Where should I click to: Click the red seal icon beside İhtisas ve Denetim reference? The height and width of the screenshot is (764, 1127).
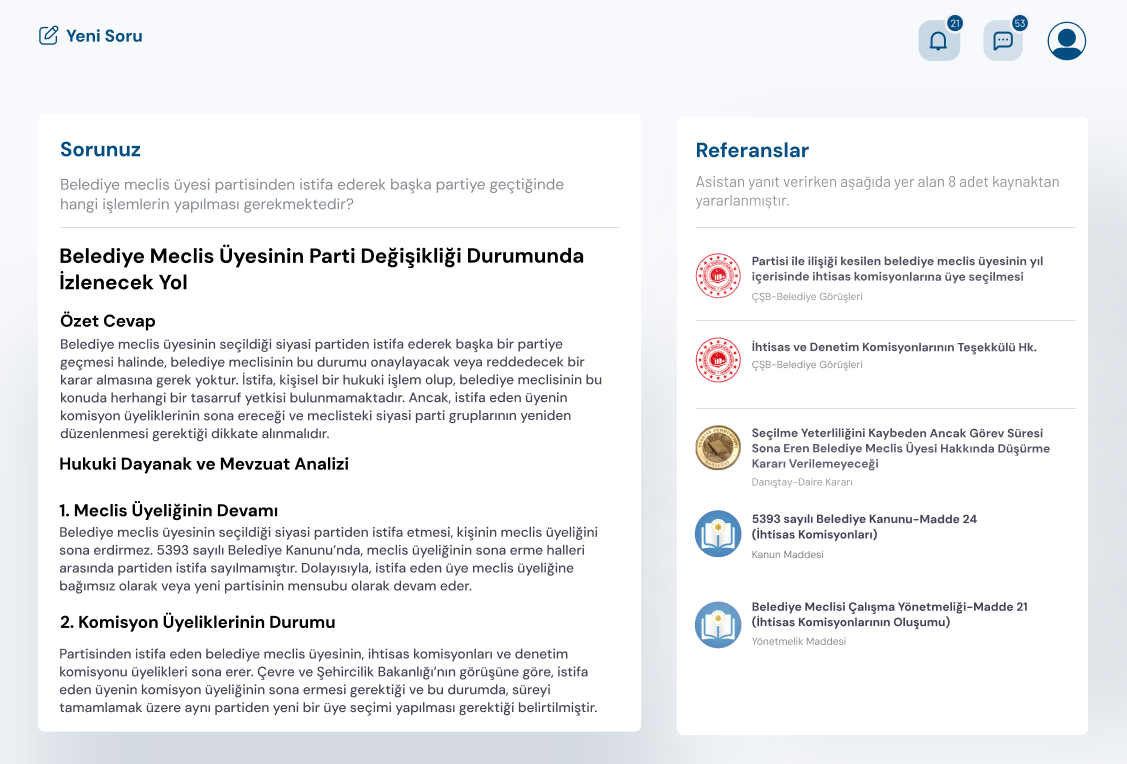[717, 360]
